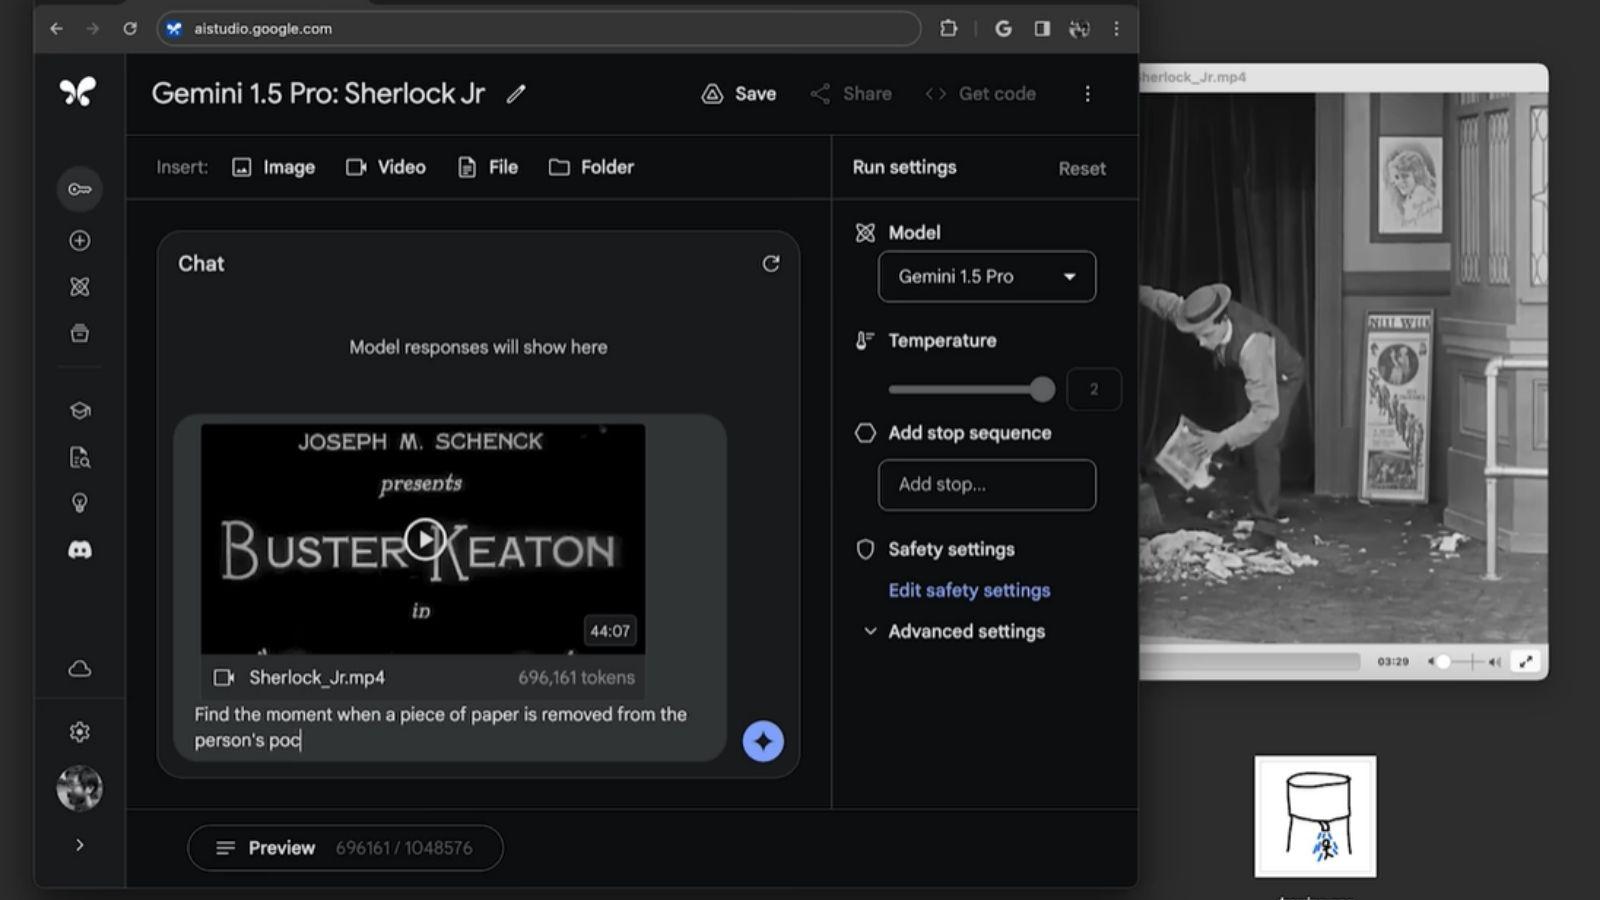Open the Discord icon in sidebar
The image size is (1600, 900).
click(79, 550)
